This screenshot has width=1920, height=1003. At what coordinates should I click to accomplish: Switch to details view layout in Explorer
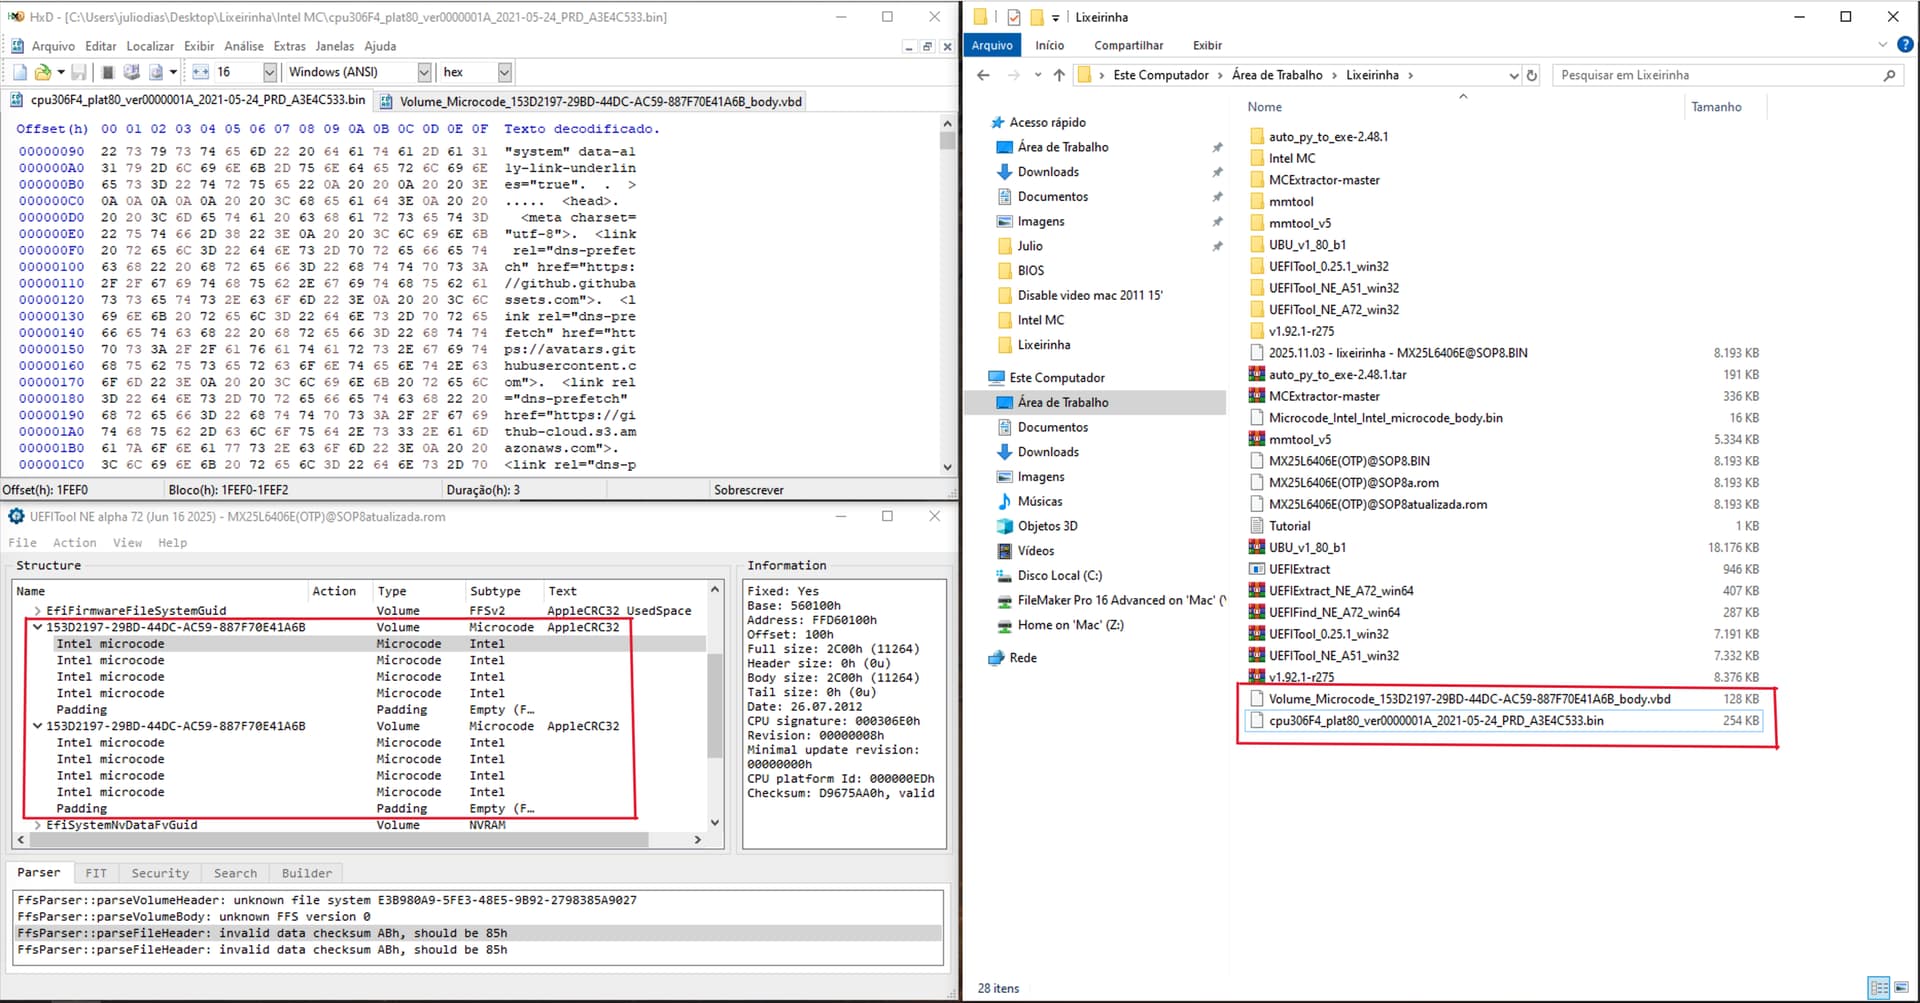point(1879,988)
